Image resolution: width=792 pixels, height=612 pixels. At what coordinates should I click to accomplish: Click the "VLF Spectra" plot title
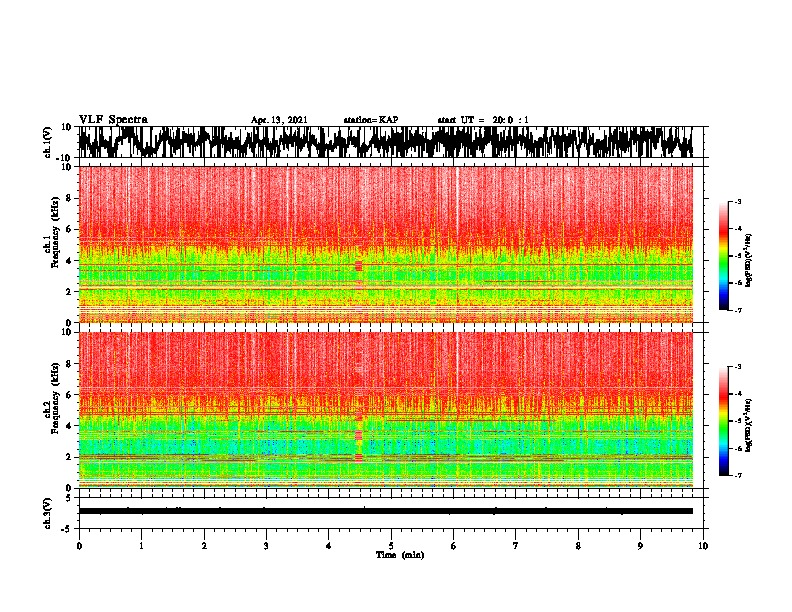coord(113,120)
